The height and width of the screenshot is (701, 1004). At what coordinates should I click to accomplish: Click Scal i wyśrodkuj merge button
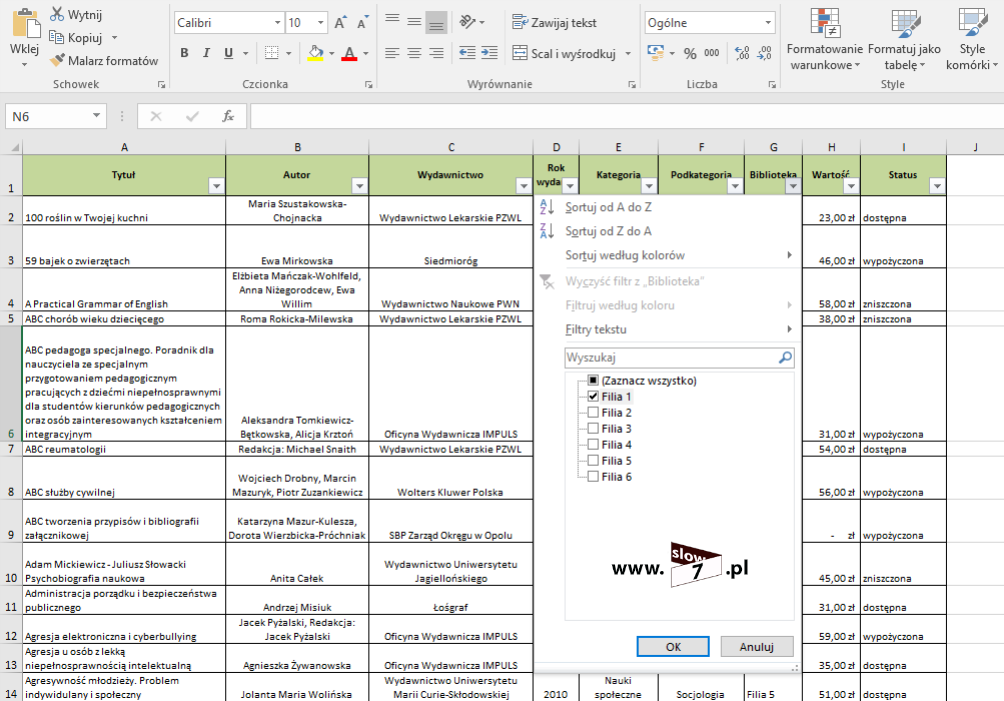tap(565, 53)
